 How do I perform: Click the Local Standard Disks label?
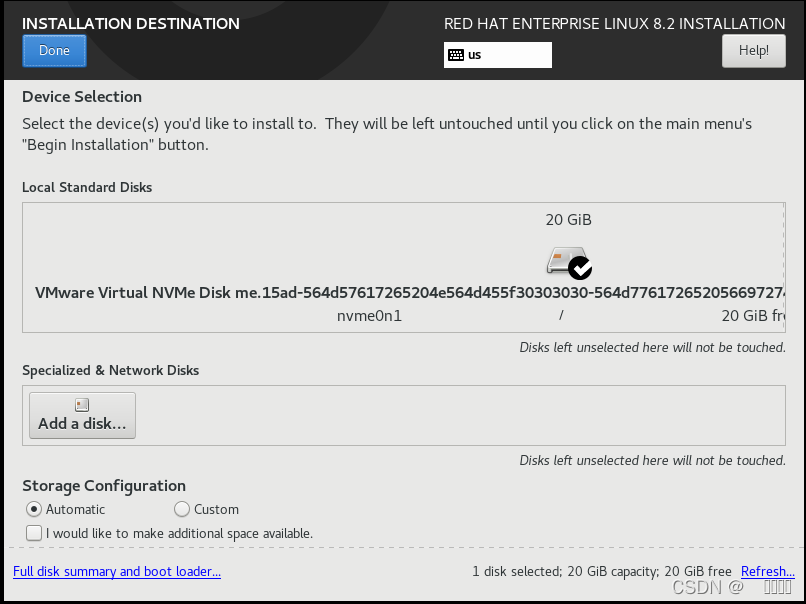87,187
